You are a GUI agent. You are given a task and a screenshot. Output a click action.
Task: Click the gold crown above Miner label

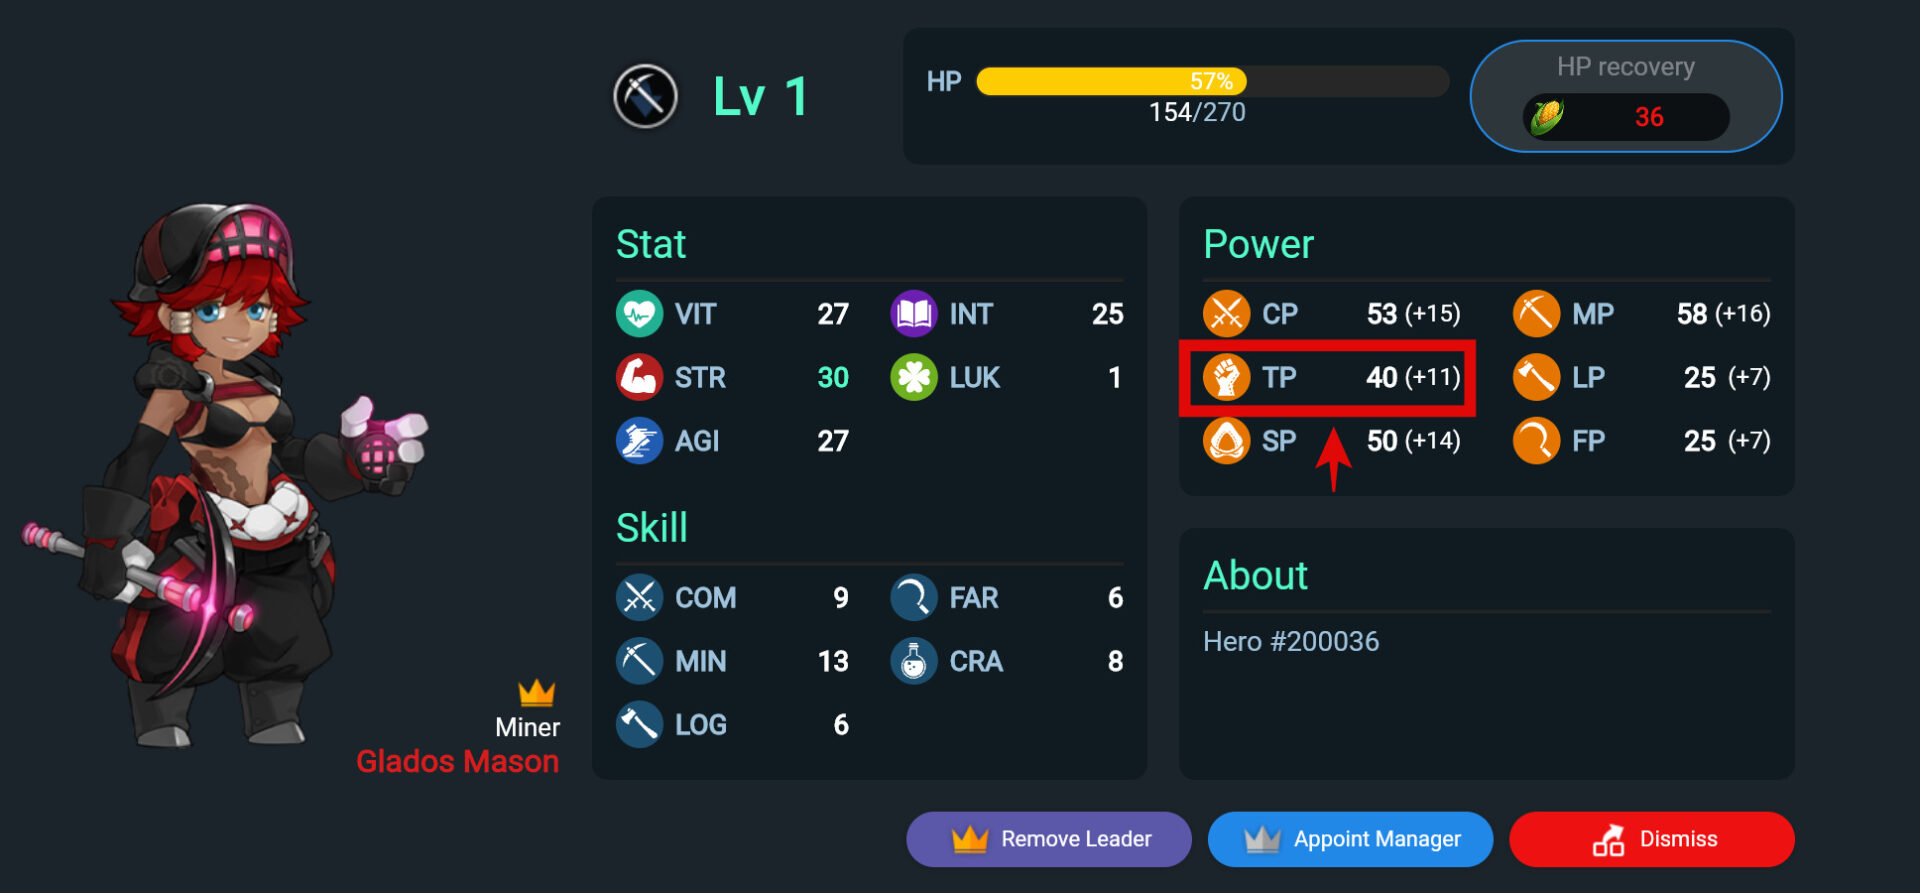[x=537, y=692]
